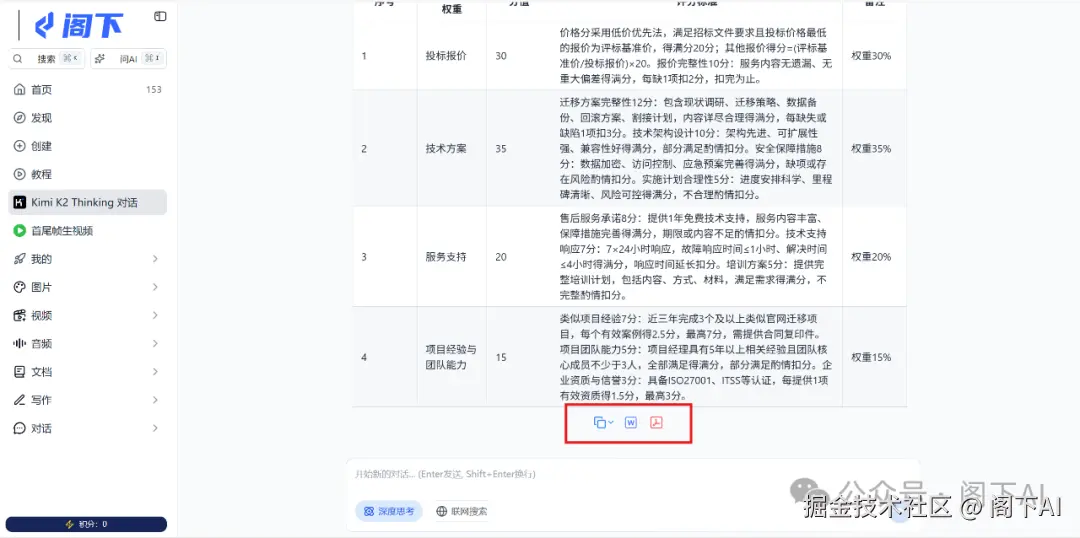Go to 首页 in sidebar

pos(87,90)
